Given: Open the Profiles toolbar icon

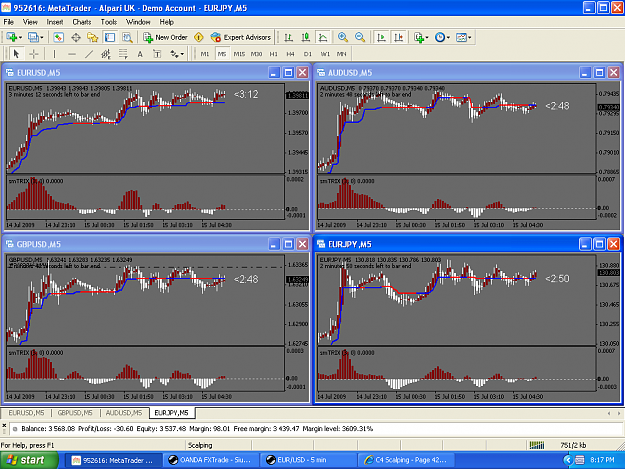Looking at the screenshot, I should click(33, 37).
